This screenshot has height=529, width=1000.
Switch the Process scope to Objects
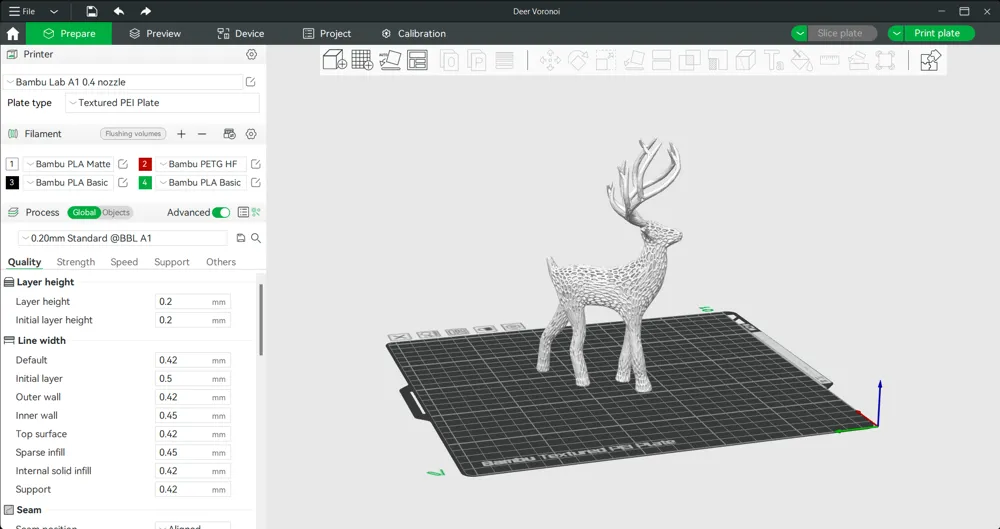click(116, 212)
